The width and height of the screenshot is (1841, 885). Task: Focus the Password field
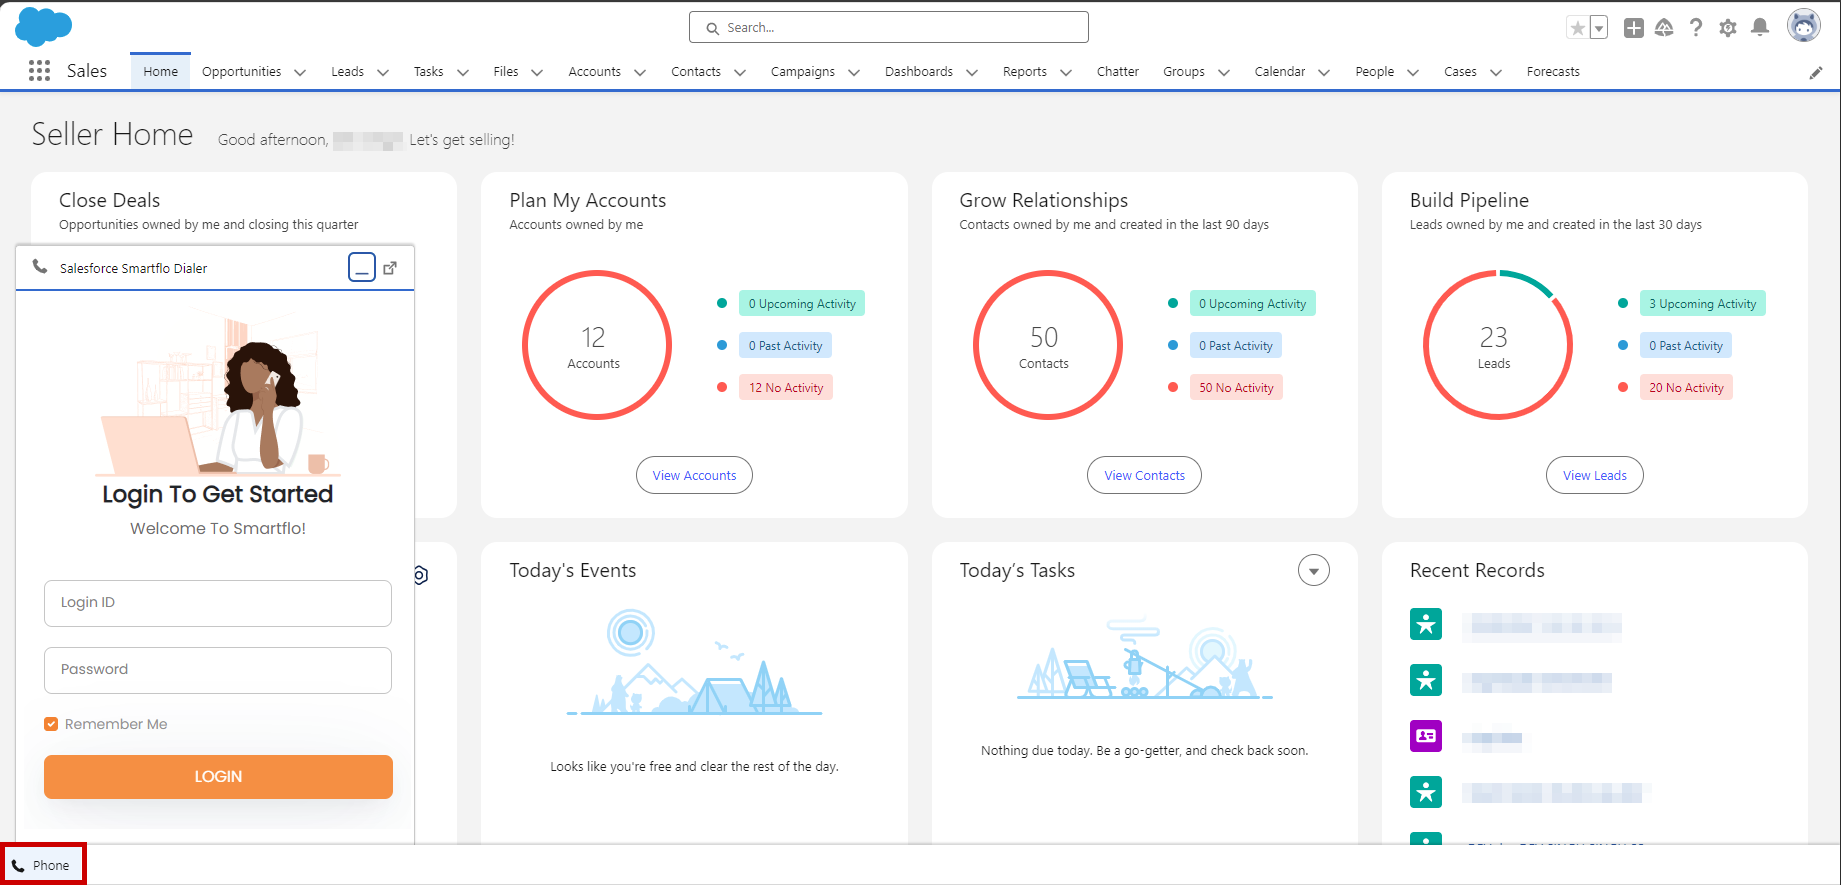(218, 670)
